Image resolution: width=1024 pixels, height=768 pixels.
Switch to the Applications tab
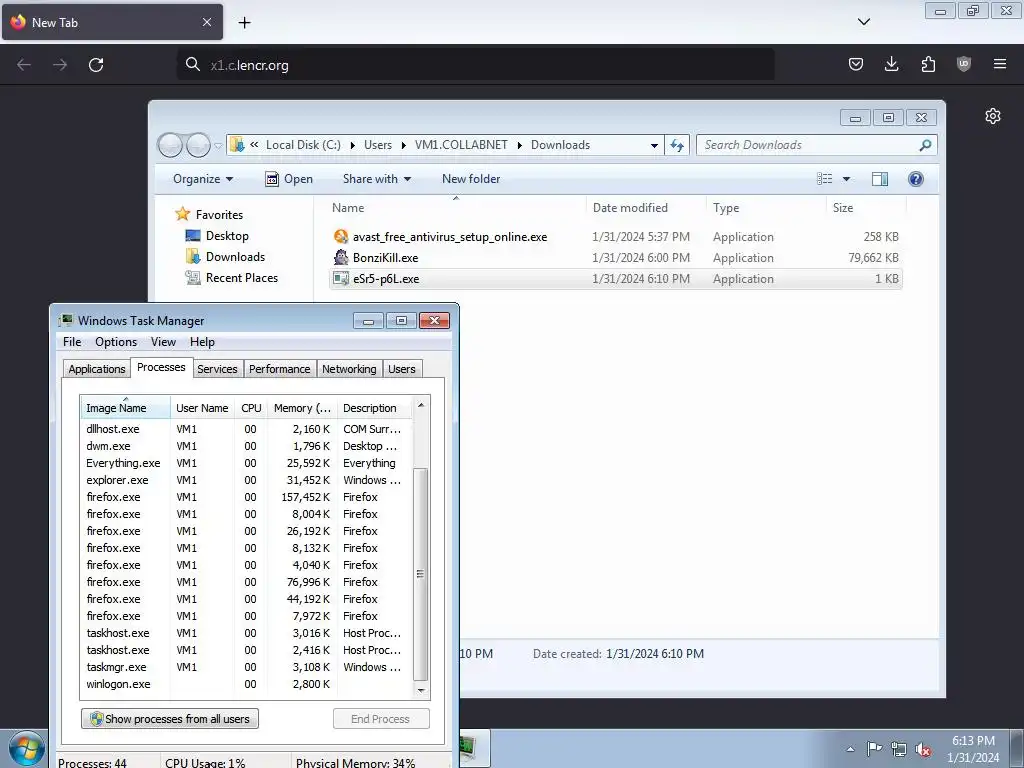(x=97, y=369)
